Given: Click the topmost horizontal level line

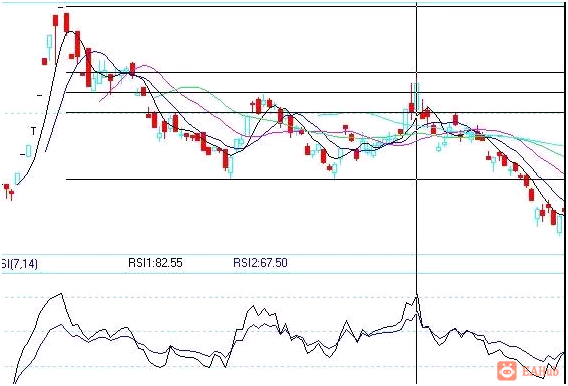Looking at the screenshot, I should pos(315,7).
